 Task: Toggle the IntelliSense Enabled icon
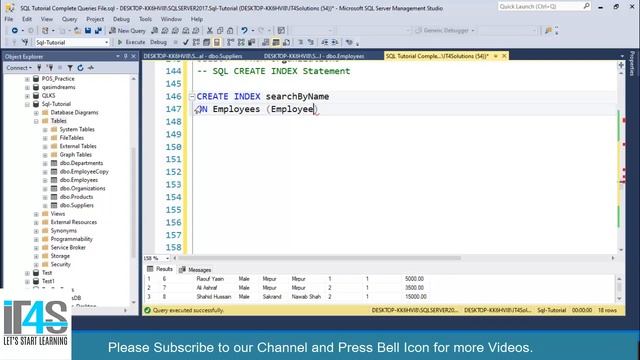pyautogui.click(x=217, y=42)
